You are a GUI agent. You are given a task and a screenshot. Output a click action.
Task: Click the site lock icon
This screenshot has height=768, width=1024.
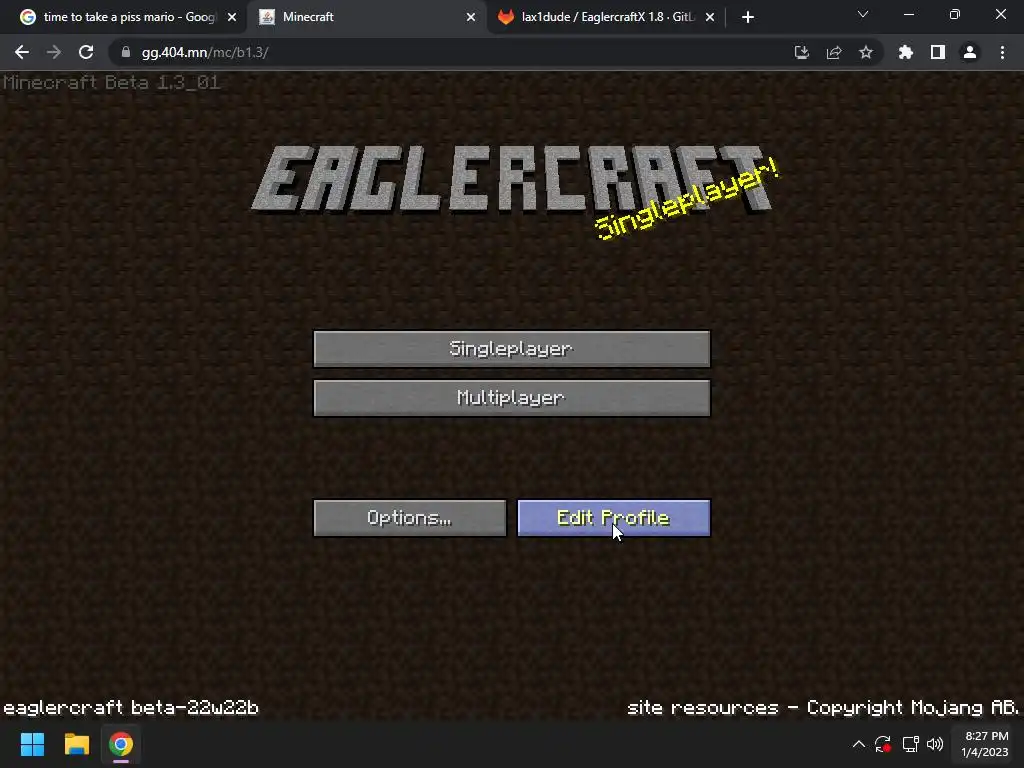click(x=126, y=52)
